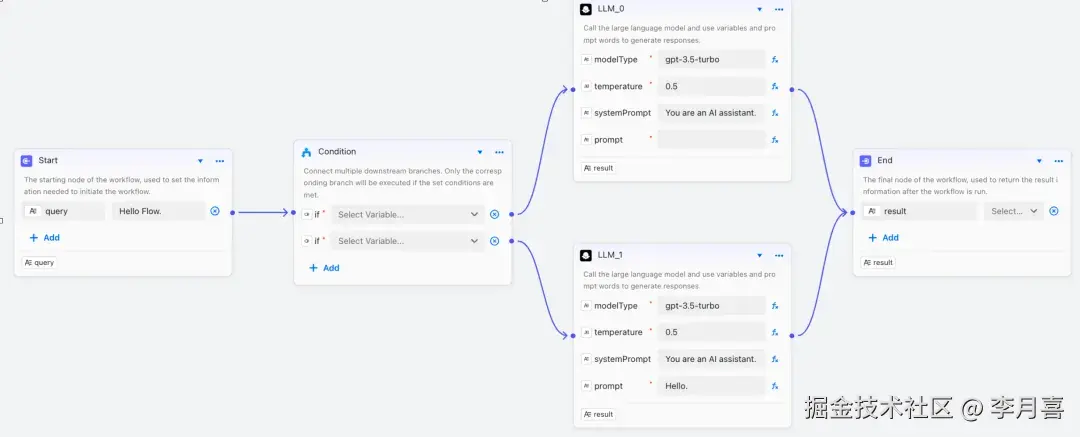Delete the query variable in Start node
1080x437 pixels.
pyautogui.click(x=215, y=211)
